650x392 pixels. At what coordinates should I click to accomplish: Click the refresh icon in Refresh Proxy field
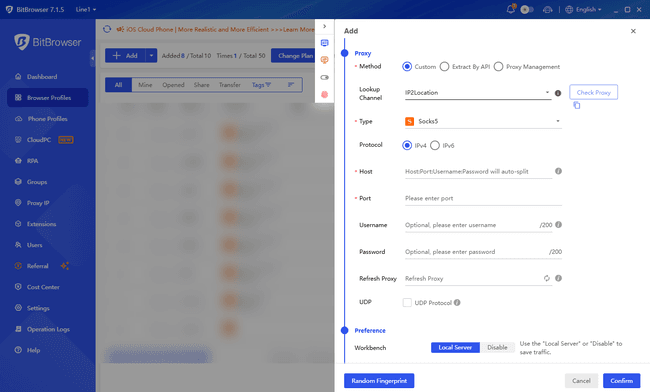(547, 278)
